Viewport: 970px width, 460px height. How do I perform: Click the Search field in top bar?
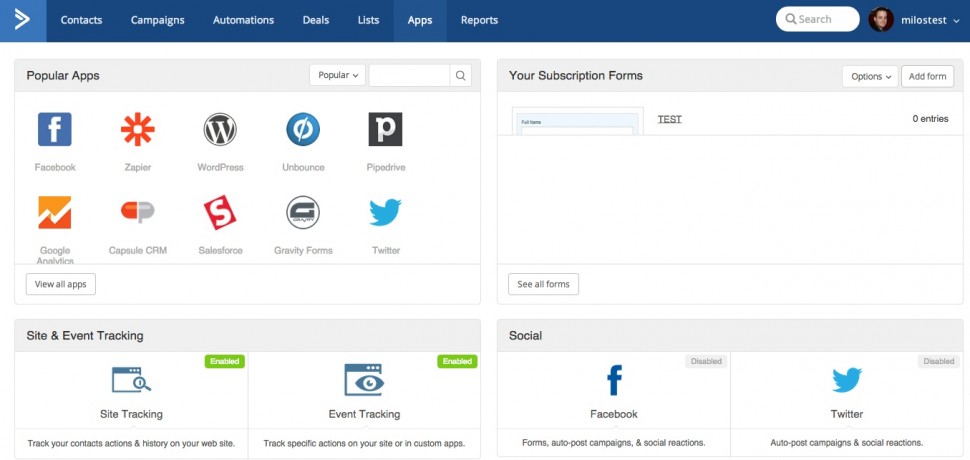[x=817, y=19]
